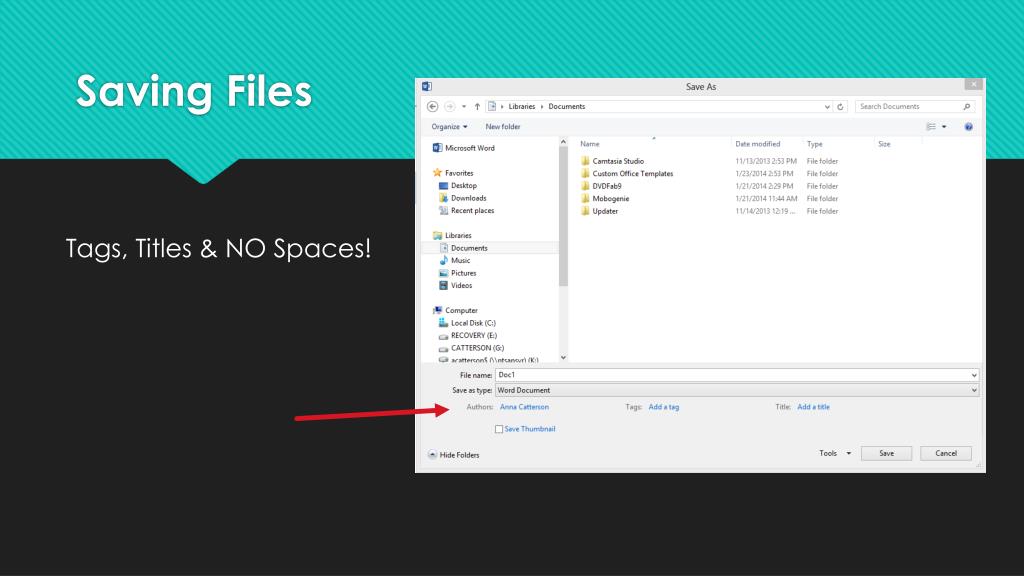The image size is (1024, 576).
Task: Sort by the Size column header
Action: [x=884, y=144]
